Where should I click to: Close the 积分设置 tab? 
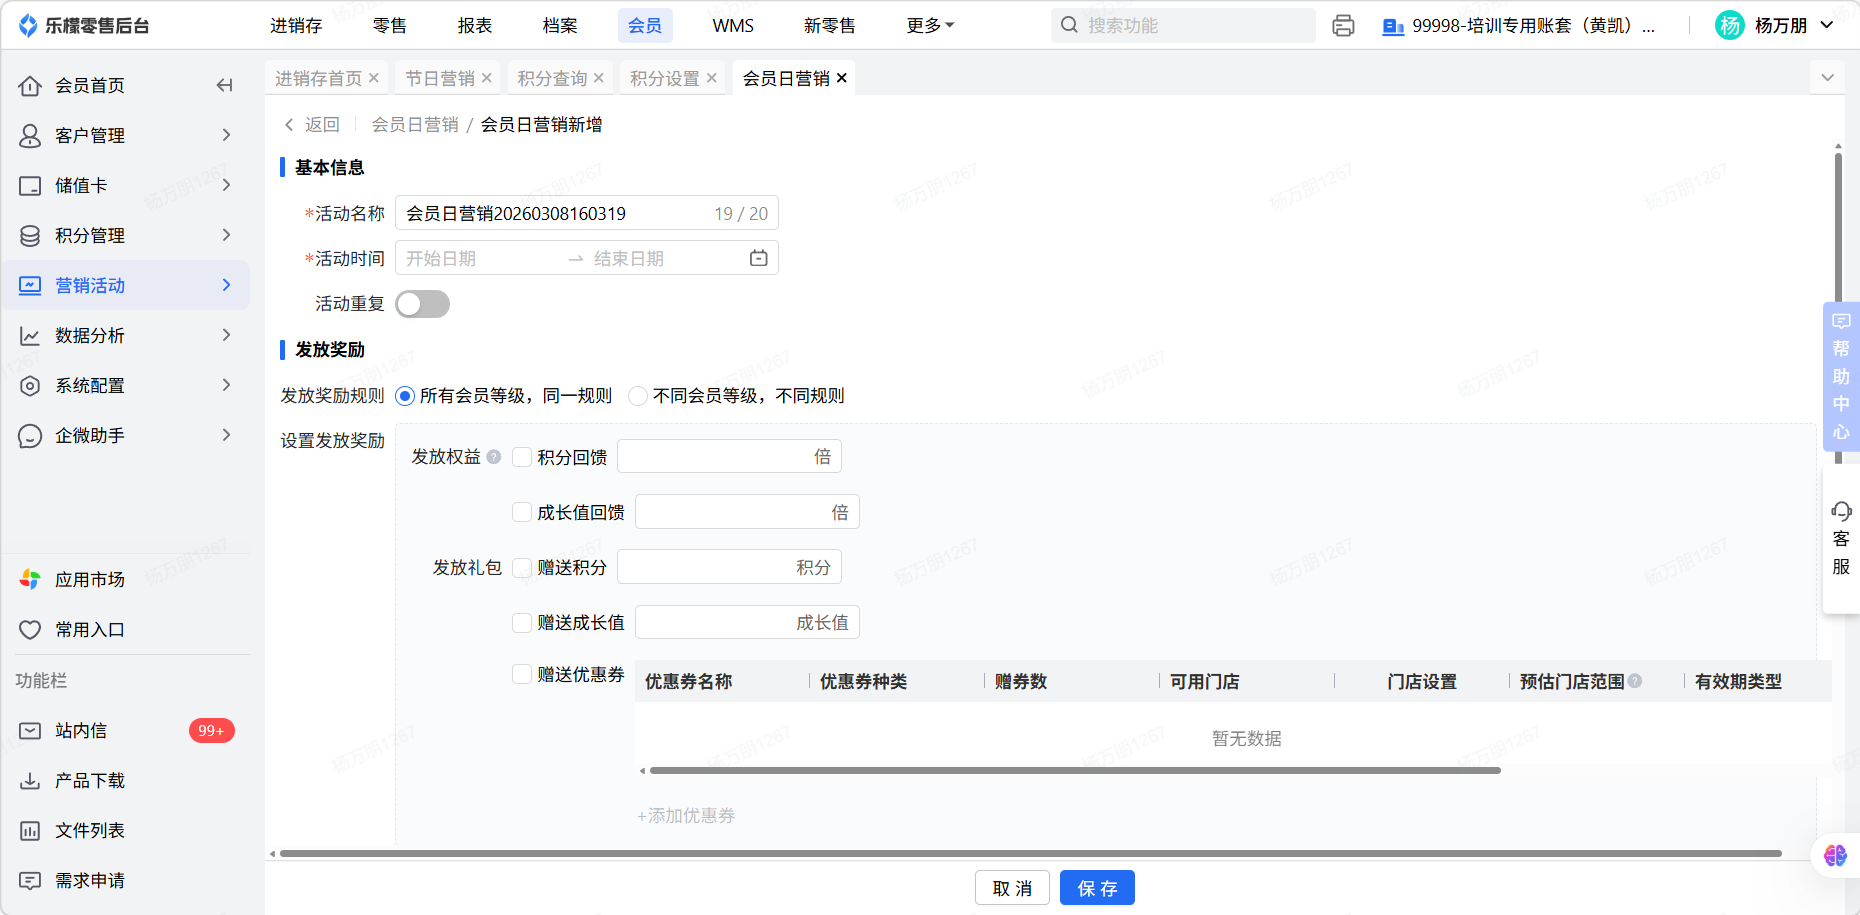(x=712, y=78)
